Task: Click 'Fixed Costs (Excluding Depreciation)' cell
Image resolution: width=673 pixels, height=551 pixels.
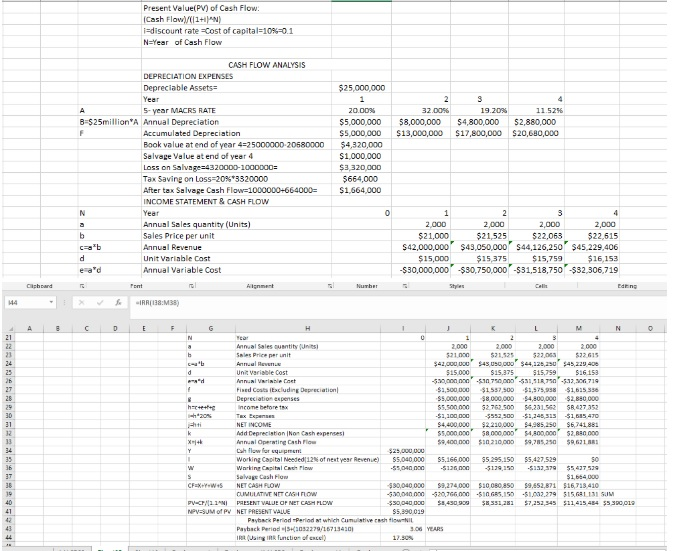Action: pyautogui.click(x=287, y=390)
